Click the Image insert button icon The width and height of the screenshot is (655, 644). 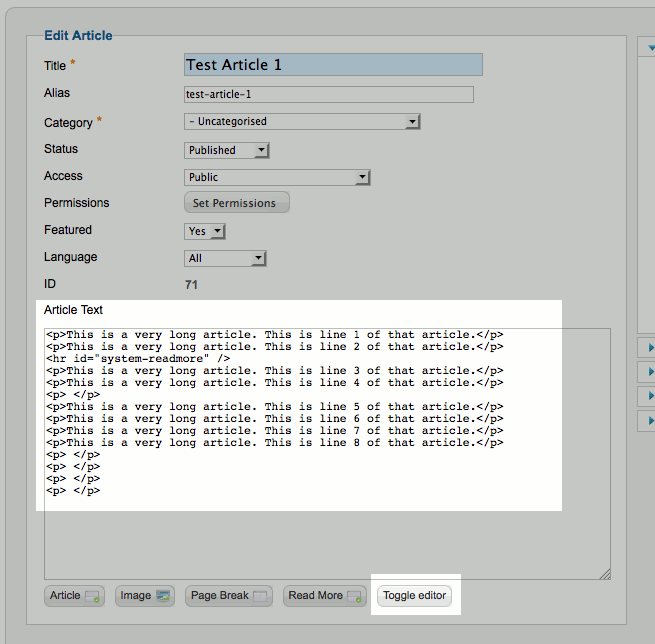pyautogui.click(x=163, y=597)
